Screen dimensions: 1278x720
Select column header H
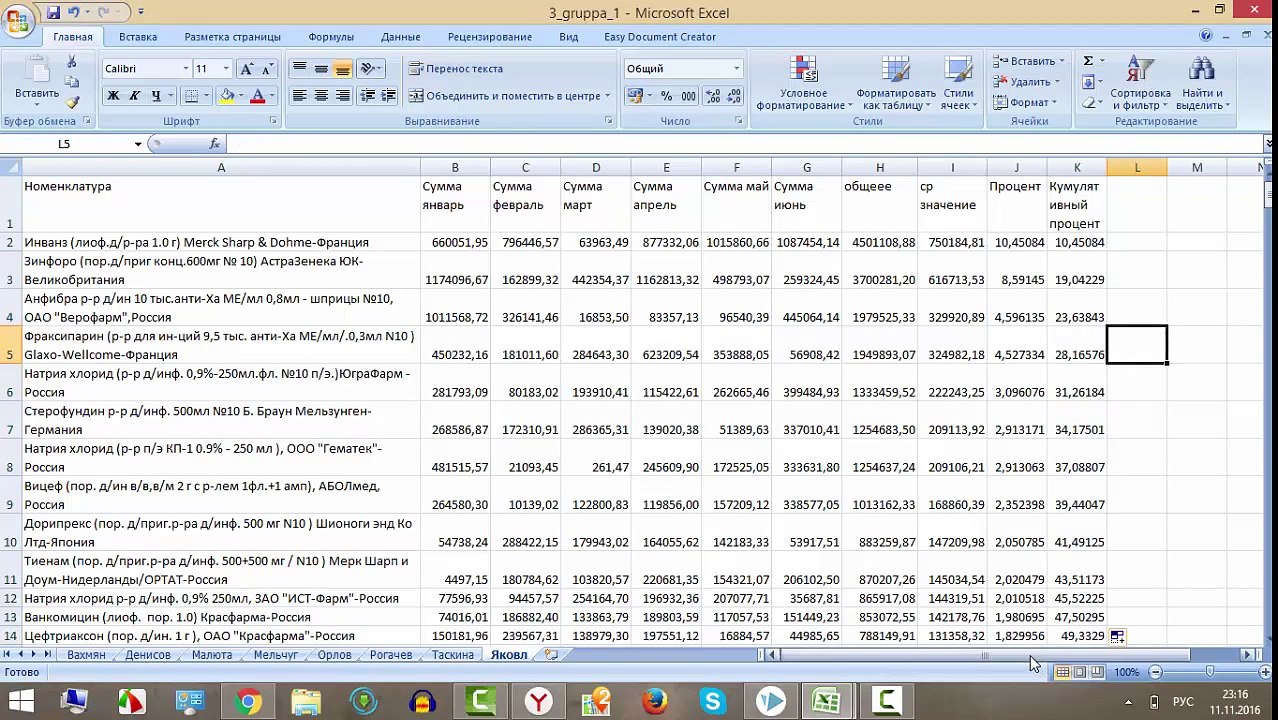[x=880, y=168]
